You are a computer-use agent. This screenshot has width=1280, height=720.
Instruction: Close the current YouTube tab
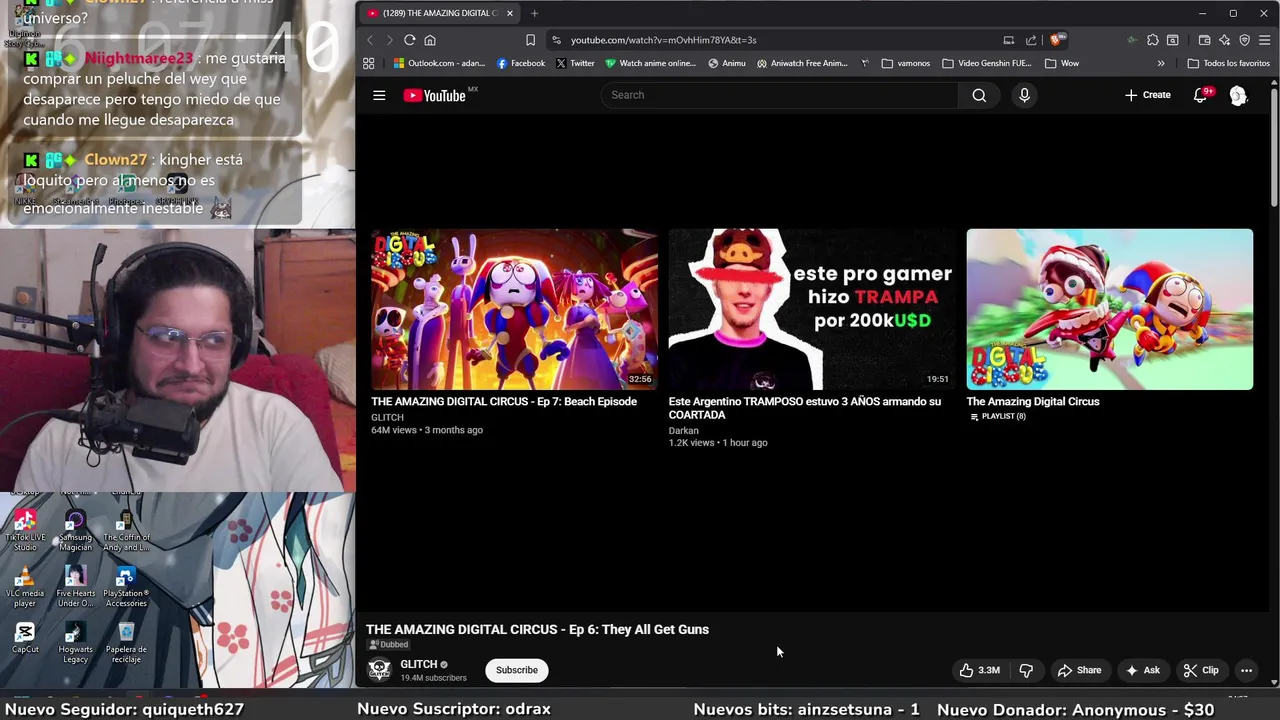(x=510, y=13)
